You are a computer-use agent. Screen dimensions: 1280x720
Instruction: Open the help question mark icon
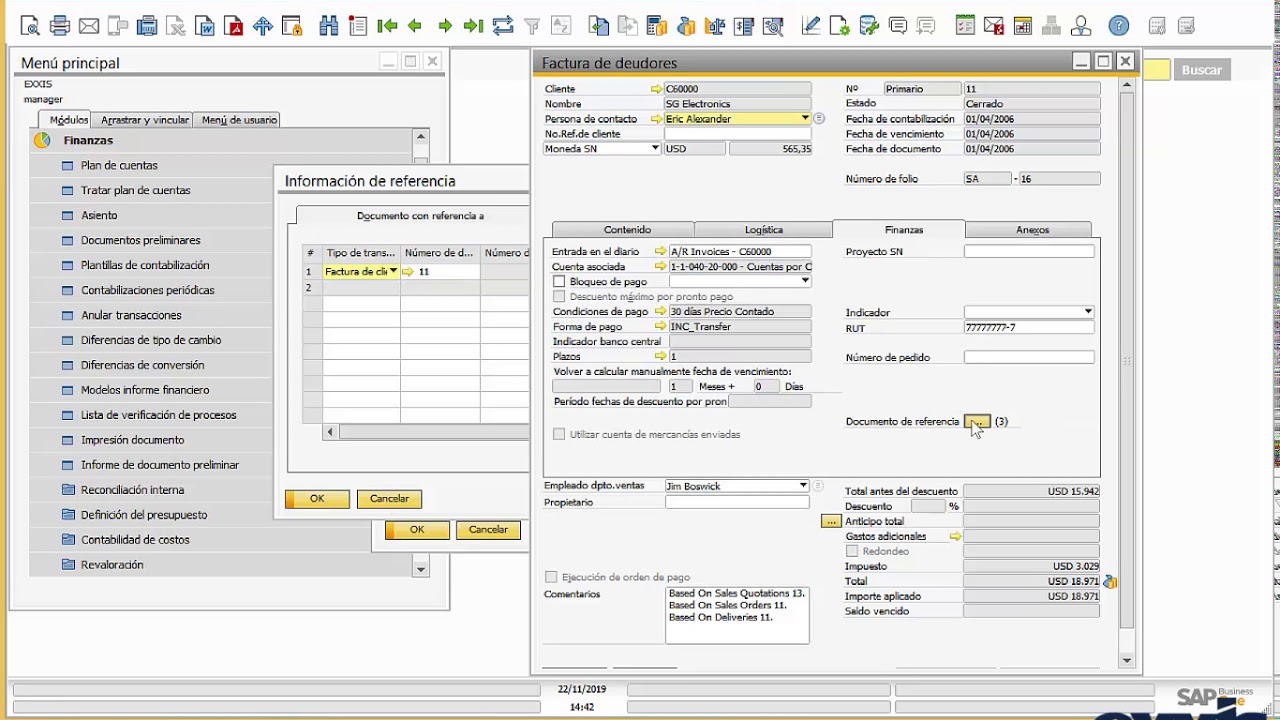pyautogui.click(x=1118, y=26)
